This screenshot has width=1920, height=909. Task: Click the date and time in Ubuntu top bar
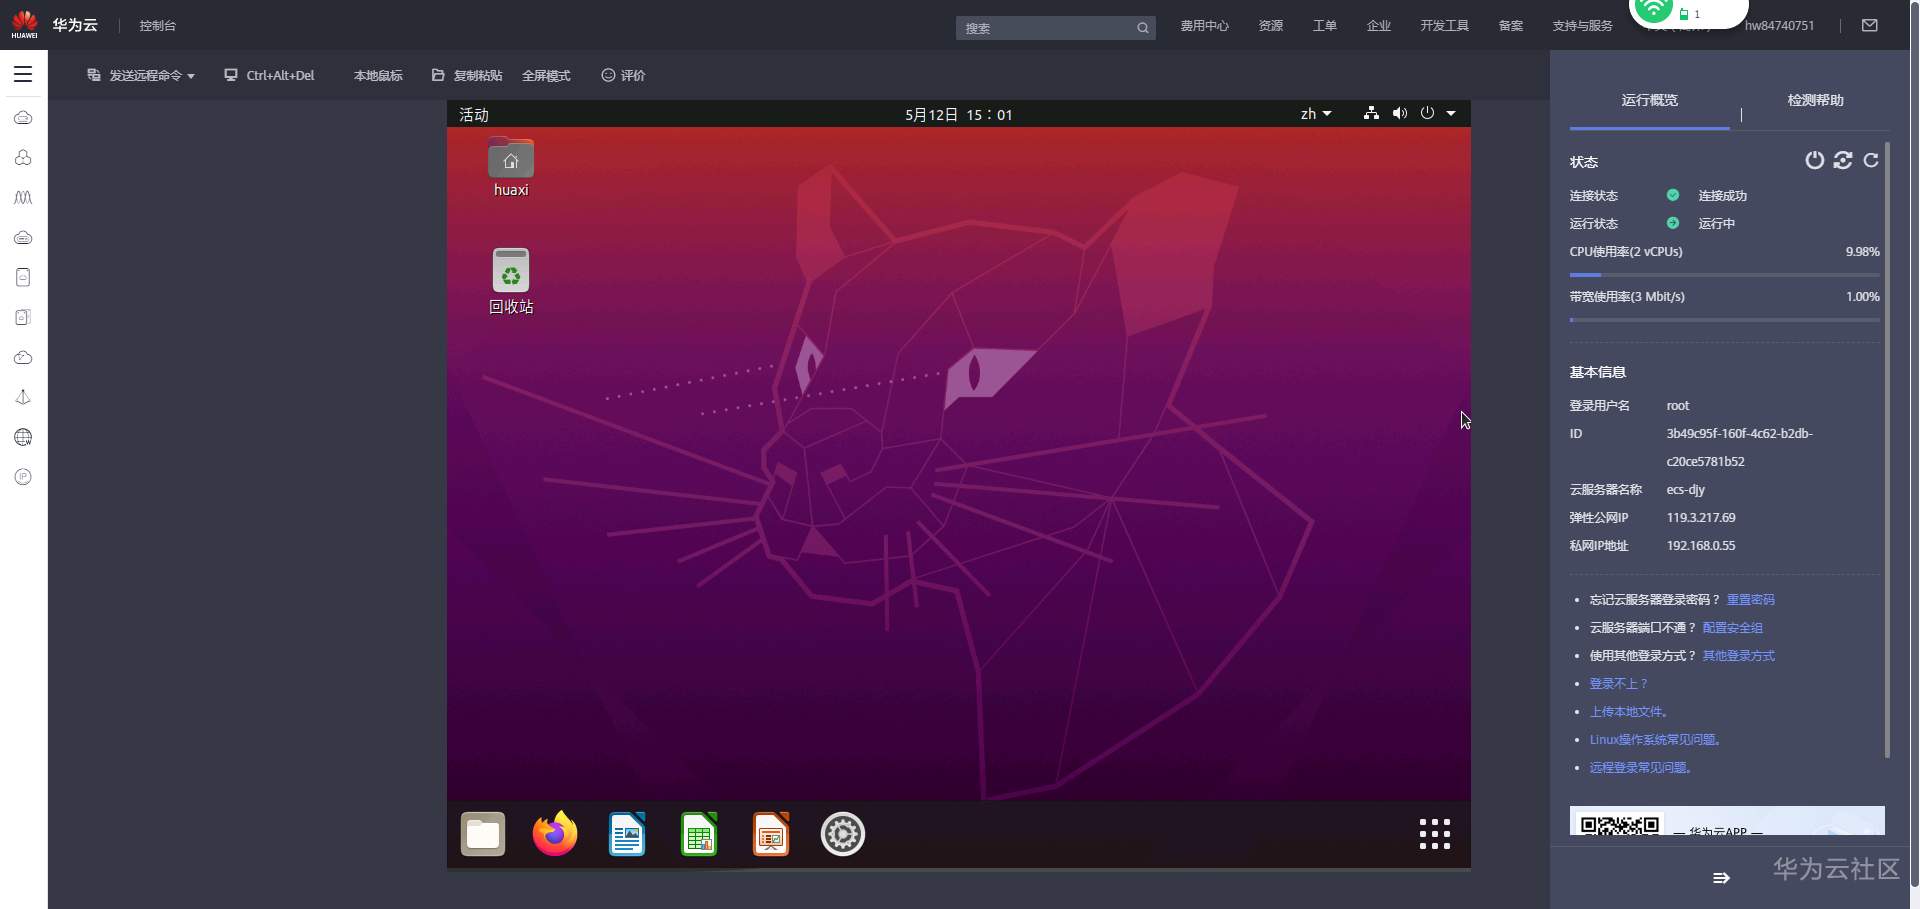point(959,115)
